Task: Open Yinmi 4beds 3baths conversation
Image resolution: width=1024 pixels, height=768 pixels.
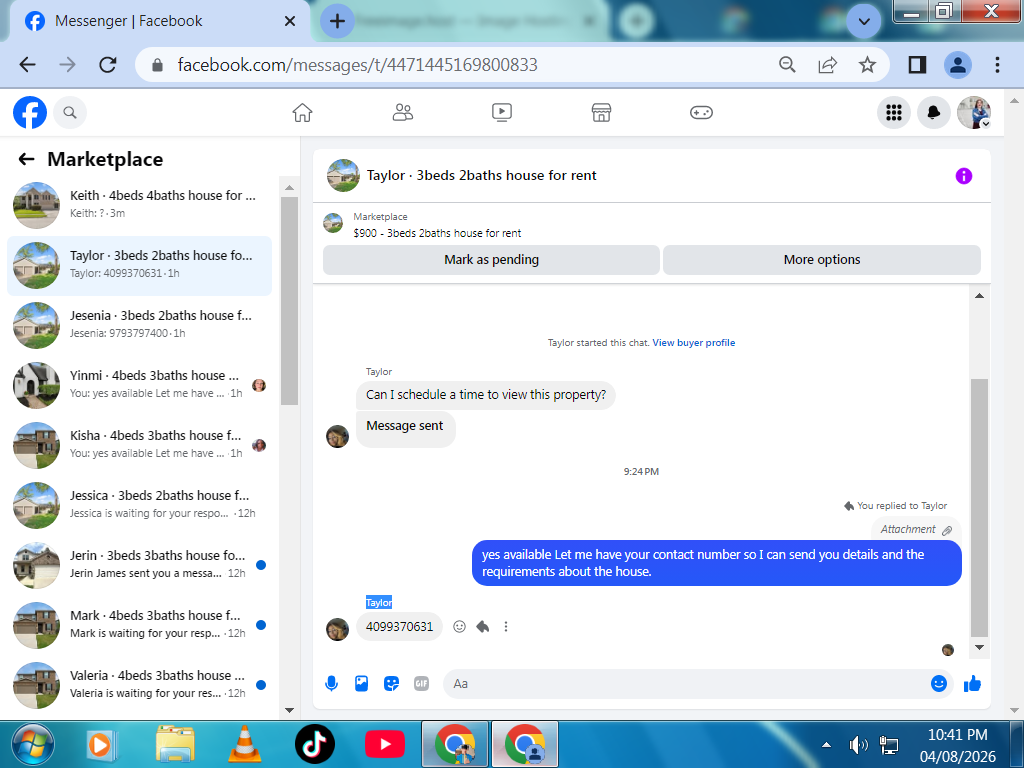Action: pos(139,385)
